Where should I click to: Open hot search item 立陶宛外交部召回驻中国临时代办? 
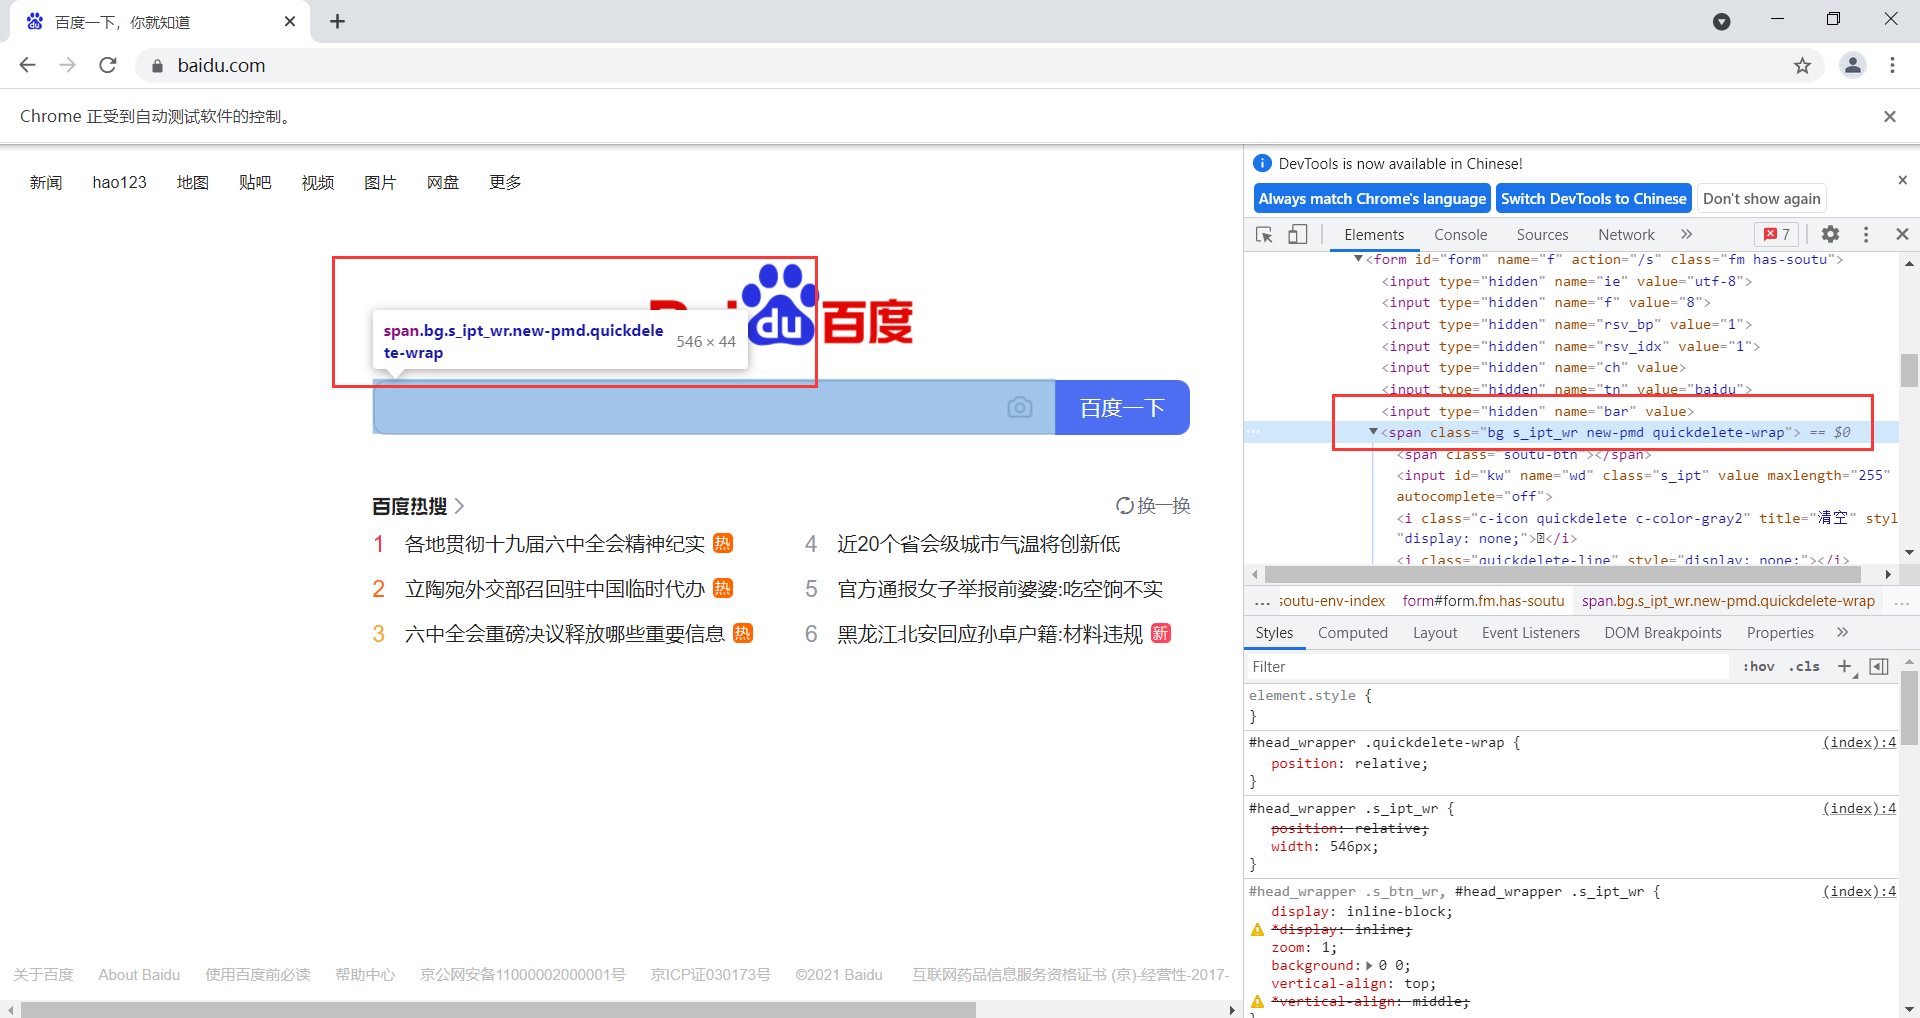(555, 589)
